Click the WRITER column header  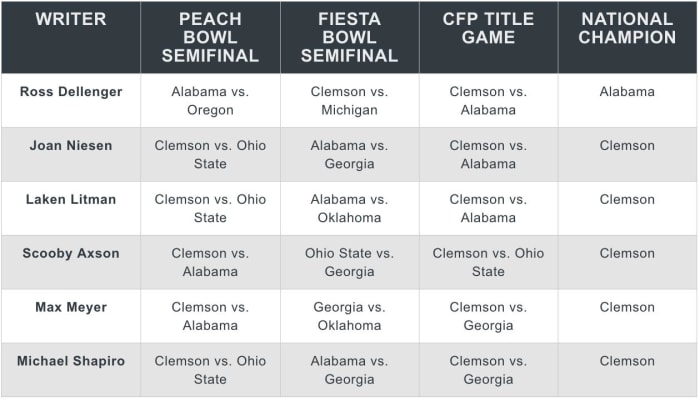[71, 19]
